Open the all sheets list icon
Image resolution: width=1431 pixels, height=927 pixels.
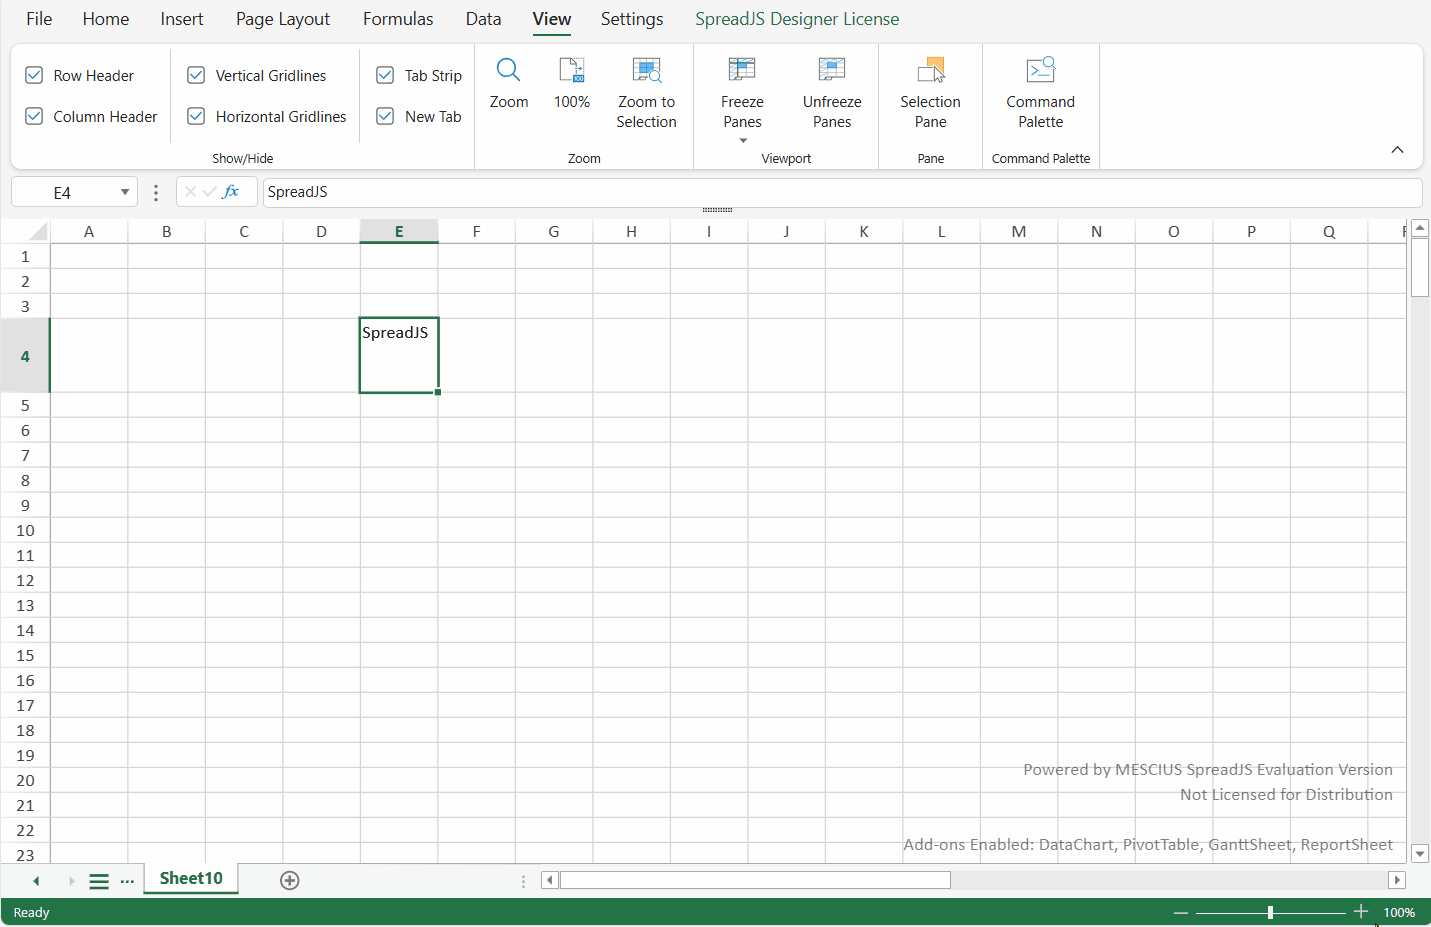[99, 881]
